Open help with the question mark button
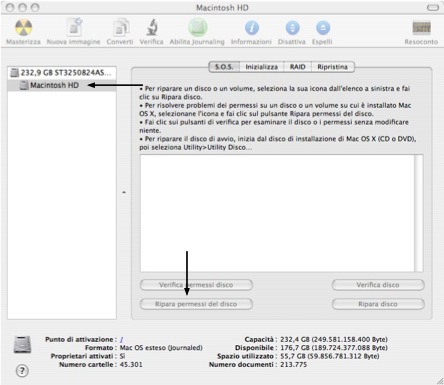 22,371
